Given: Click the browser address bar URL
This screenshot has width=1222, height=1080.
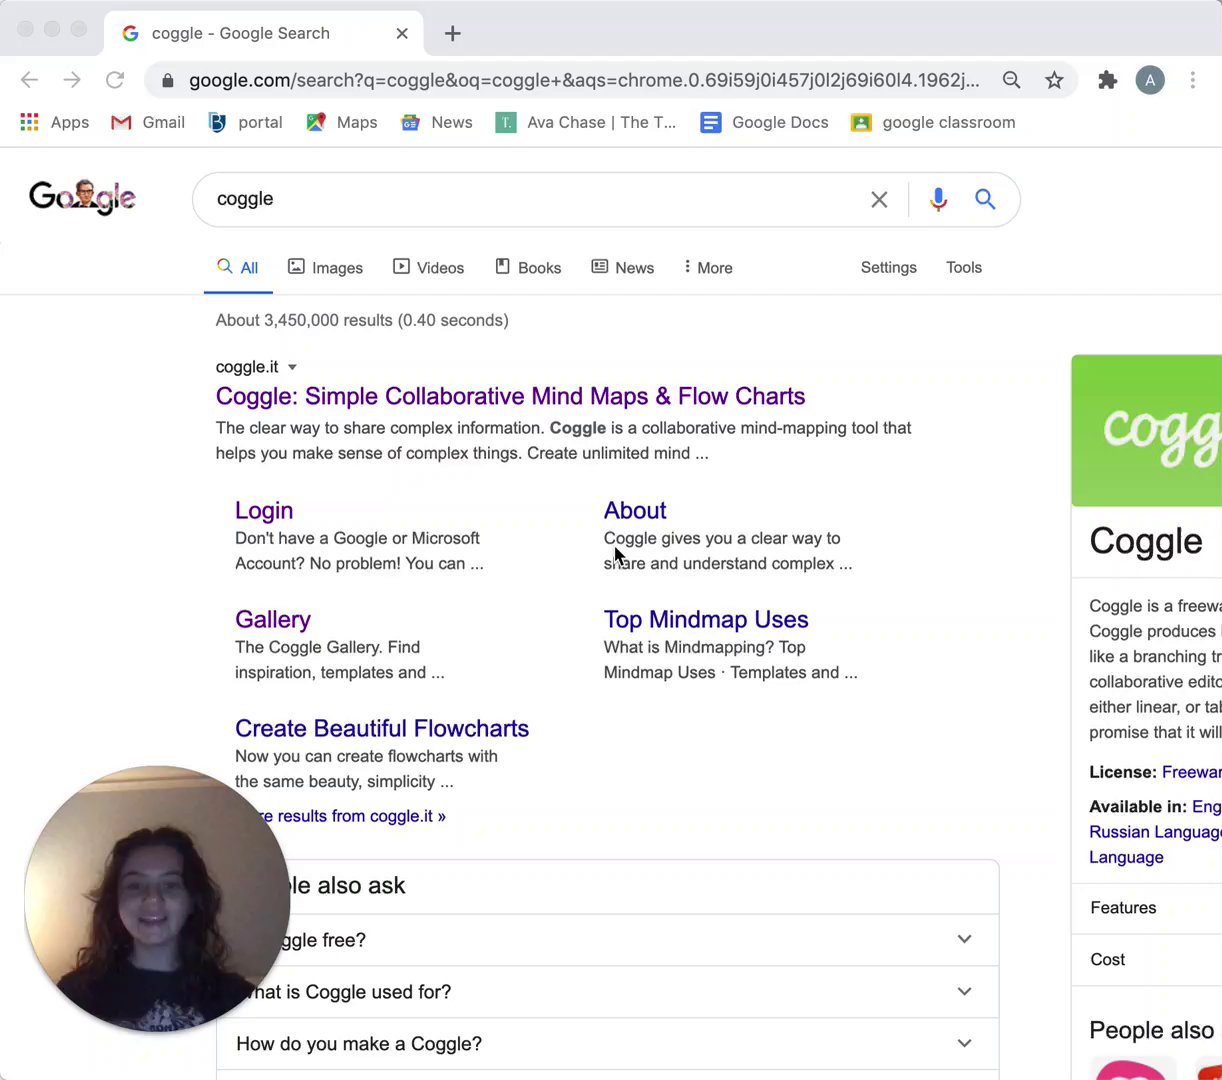Looking at the screenshot, I should tap(584, 80).
